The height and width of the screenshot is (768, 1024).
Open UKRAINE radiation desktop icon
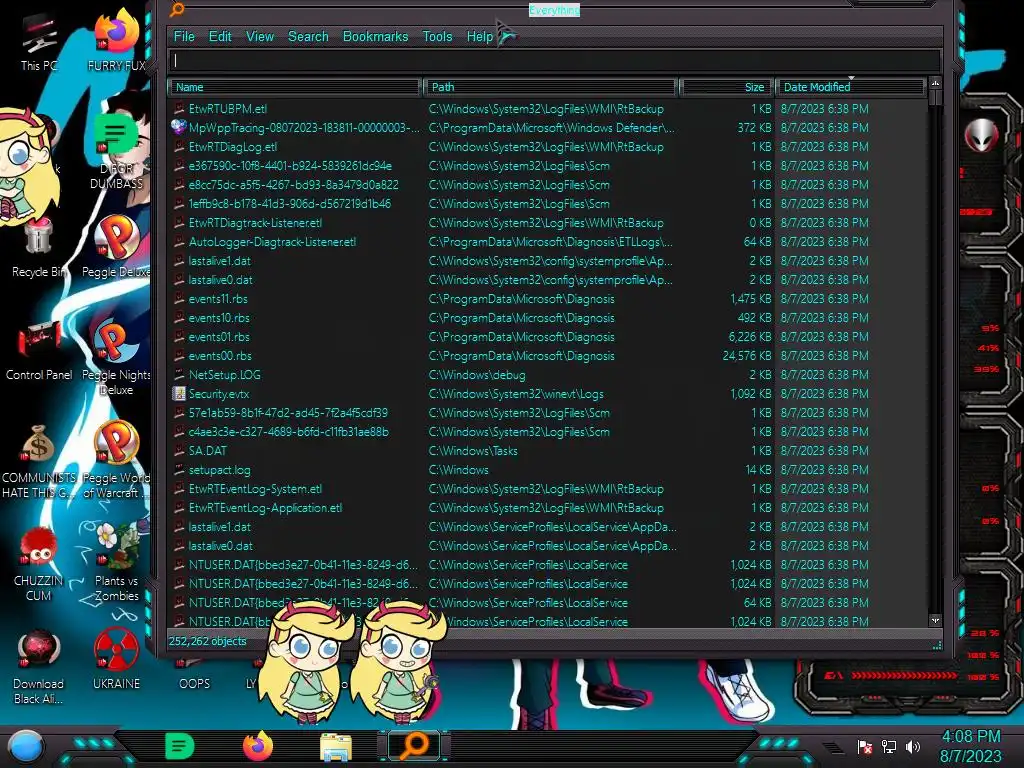tap(116, 660)
